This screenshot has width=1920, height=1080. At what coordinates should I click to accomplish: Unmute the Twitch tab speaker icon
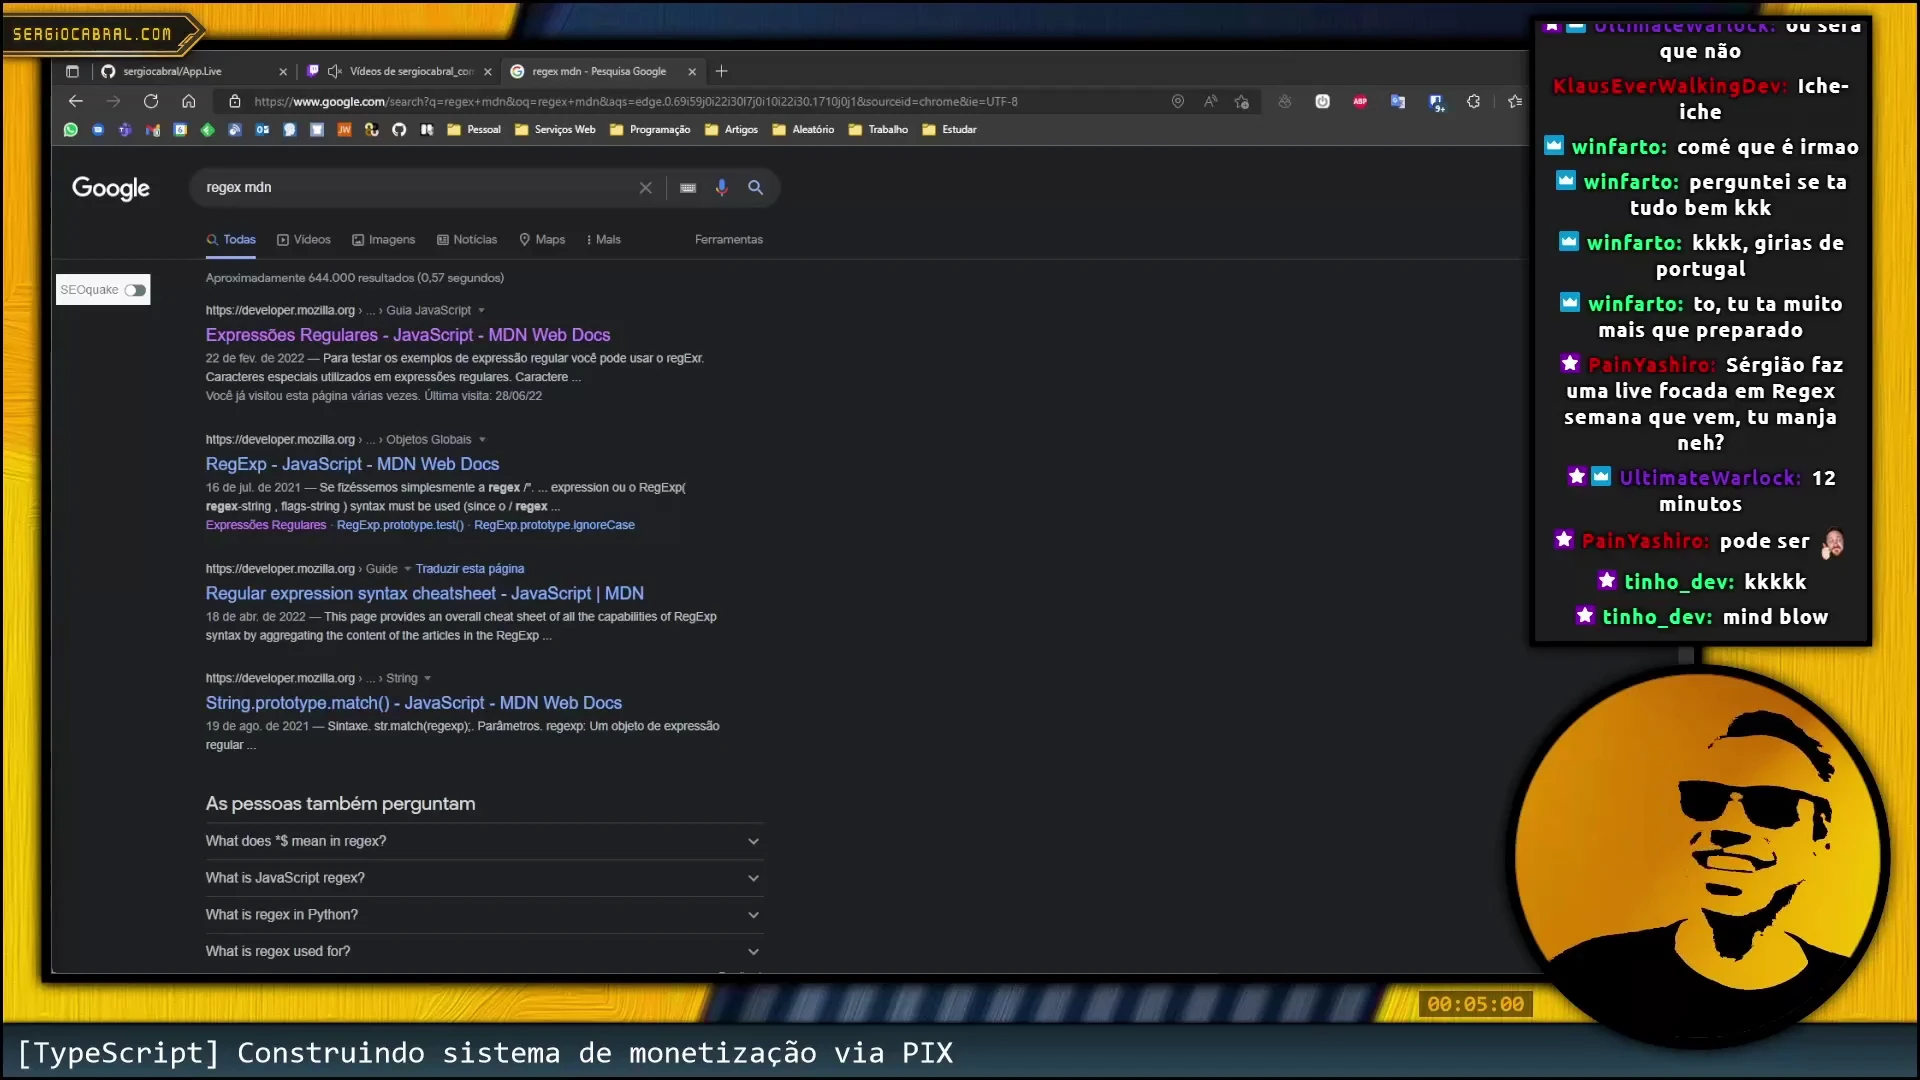click(x=335, y=71)
